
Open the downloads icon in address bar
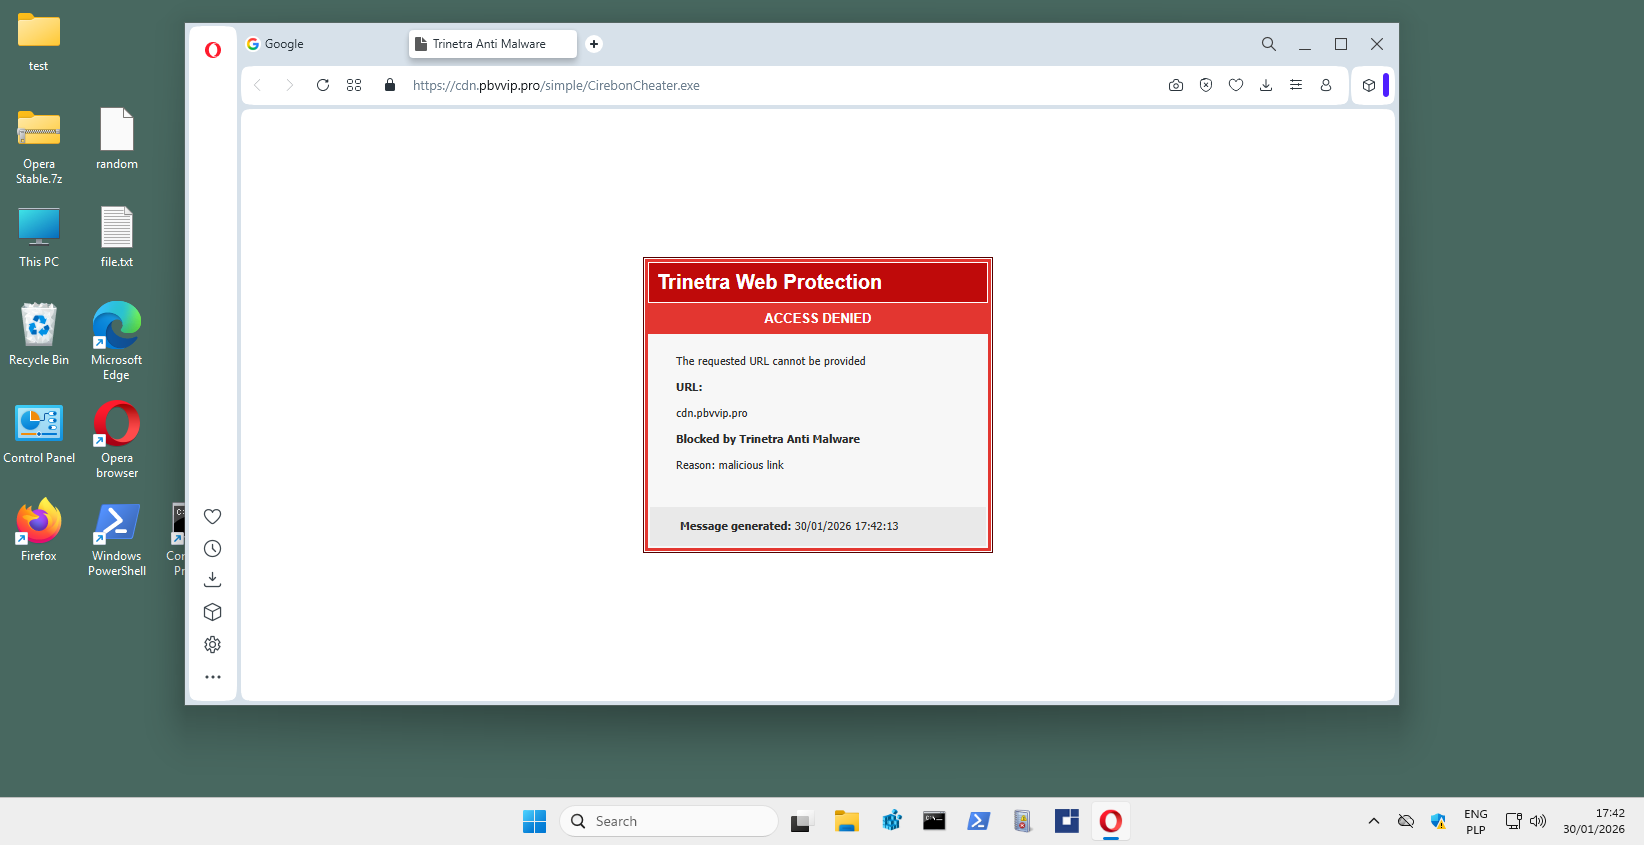pos(1266,85)
